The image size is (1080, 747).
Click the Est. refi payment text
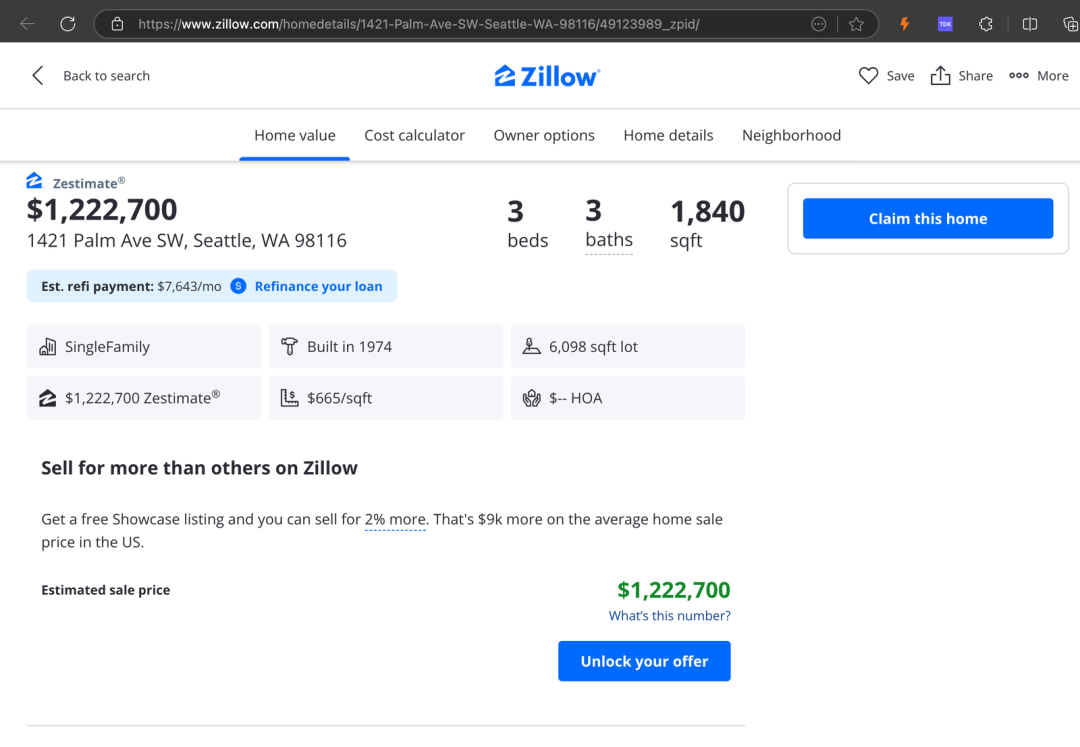131,286
